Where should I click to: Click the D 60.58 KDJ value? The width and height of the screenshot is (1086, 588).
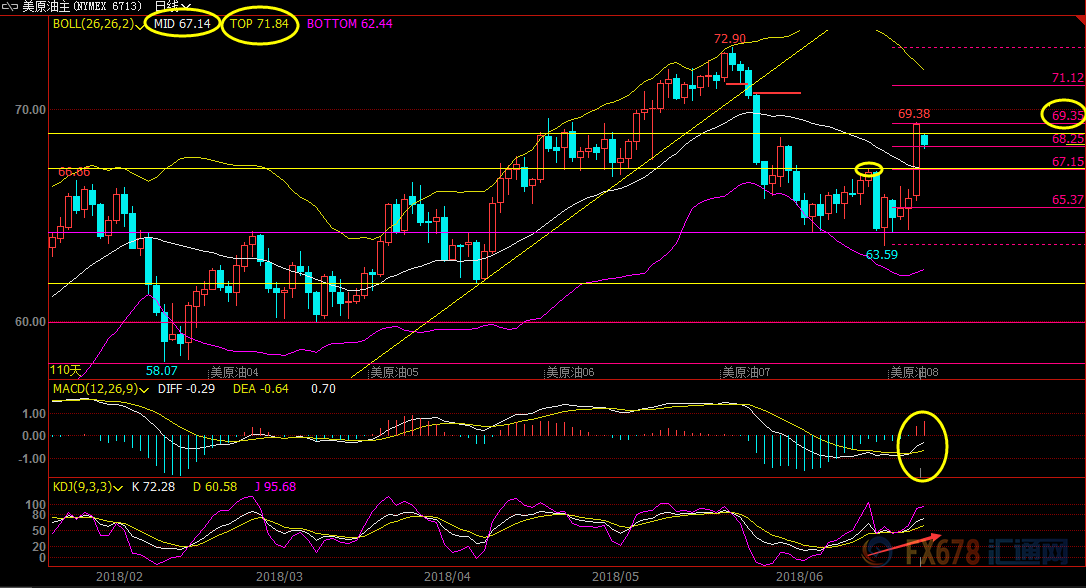click(x=215, y=487)
